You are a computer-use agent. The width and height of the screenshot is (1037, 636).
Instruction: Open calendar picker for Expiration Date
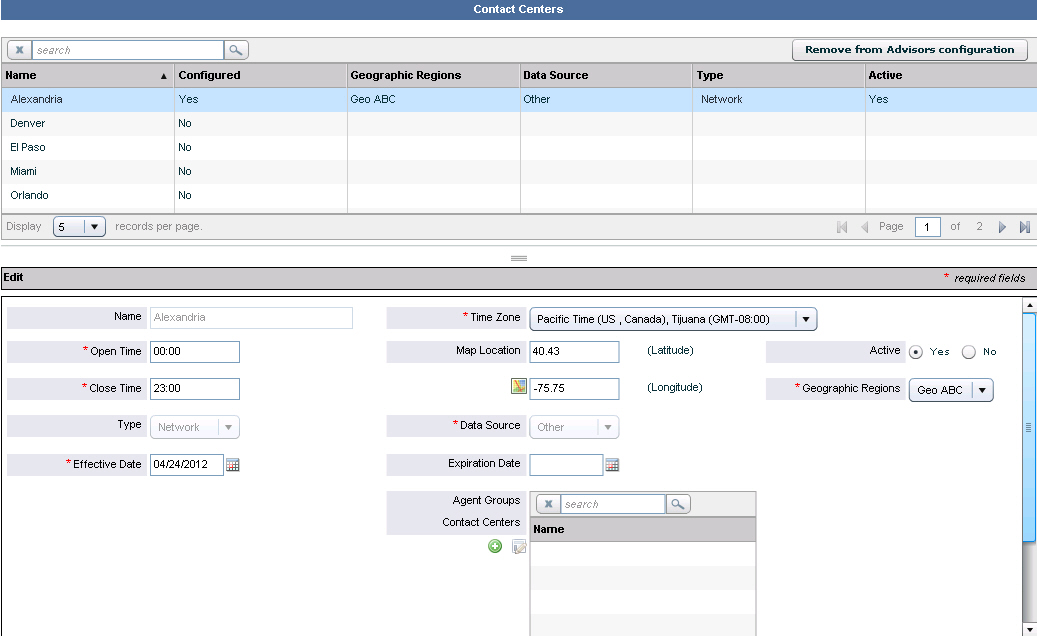(x=612, y=465)
